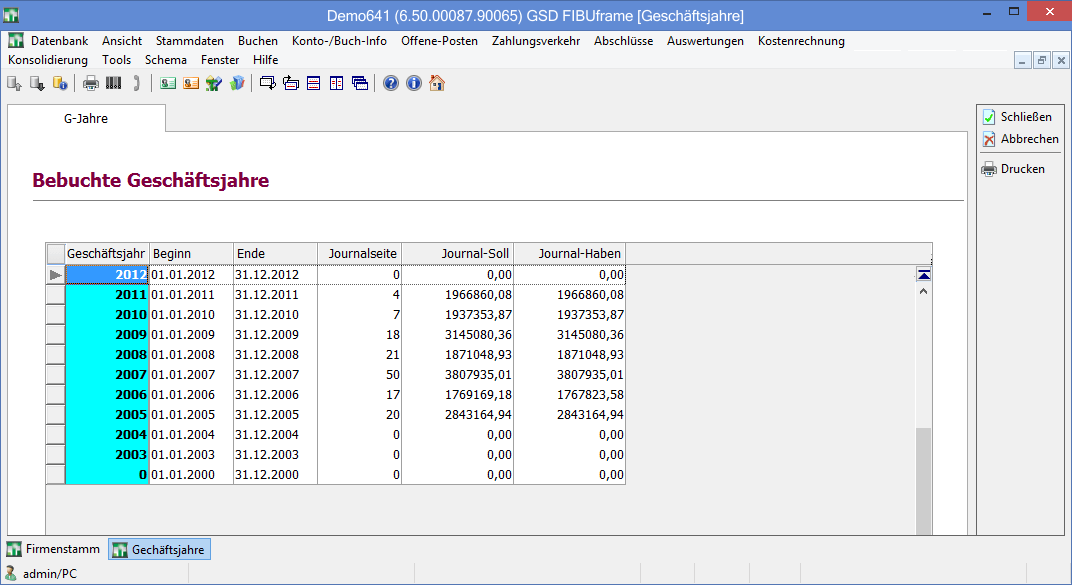Click the printer icon in the toolbar
1072x585 pixels.
coord(90,83)
